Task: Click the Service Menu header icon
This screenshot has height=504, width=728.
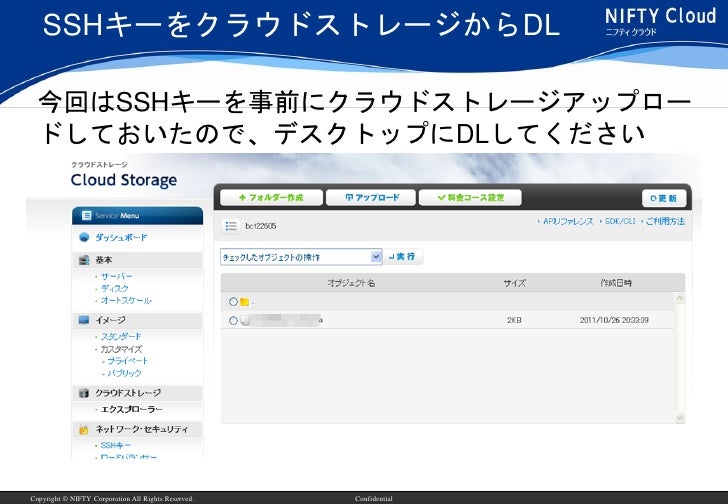Action: tap(86, 215)
